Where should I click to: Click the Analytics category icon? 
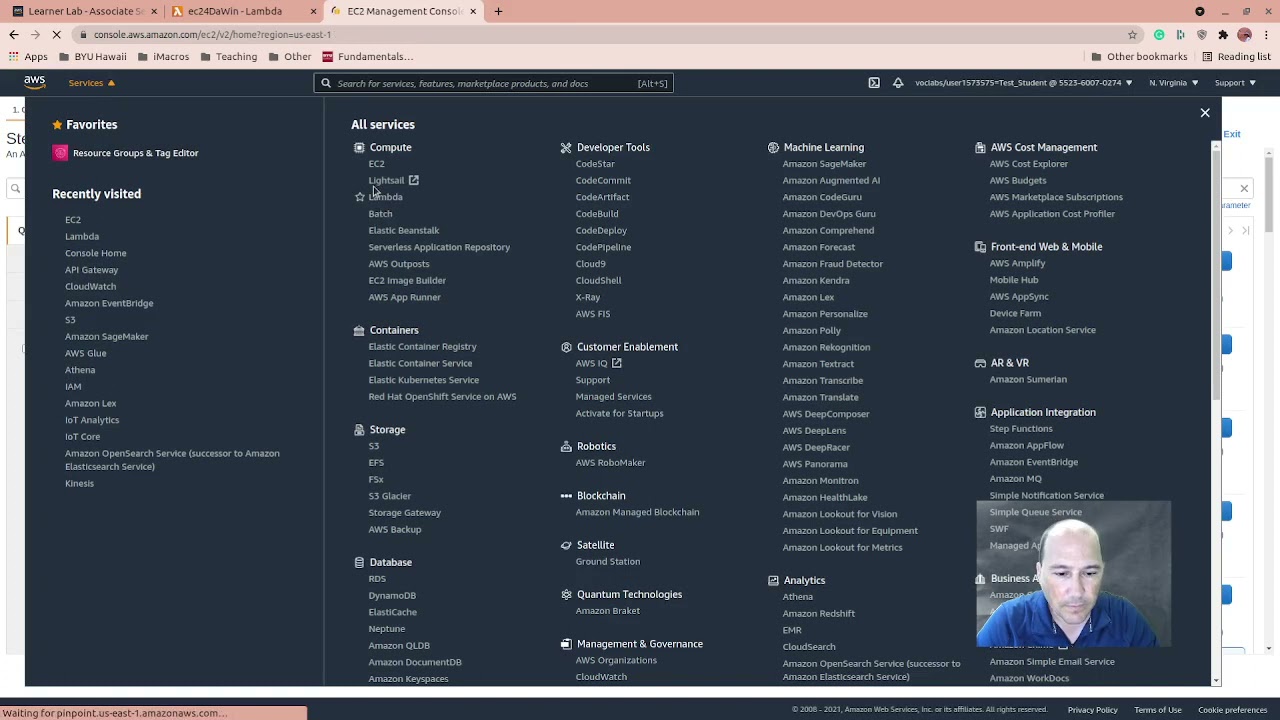pyautogui.click(x=773, y=581)
